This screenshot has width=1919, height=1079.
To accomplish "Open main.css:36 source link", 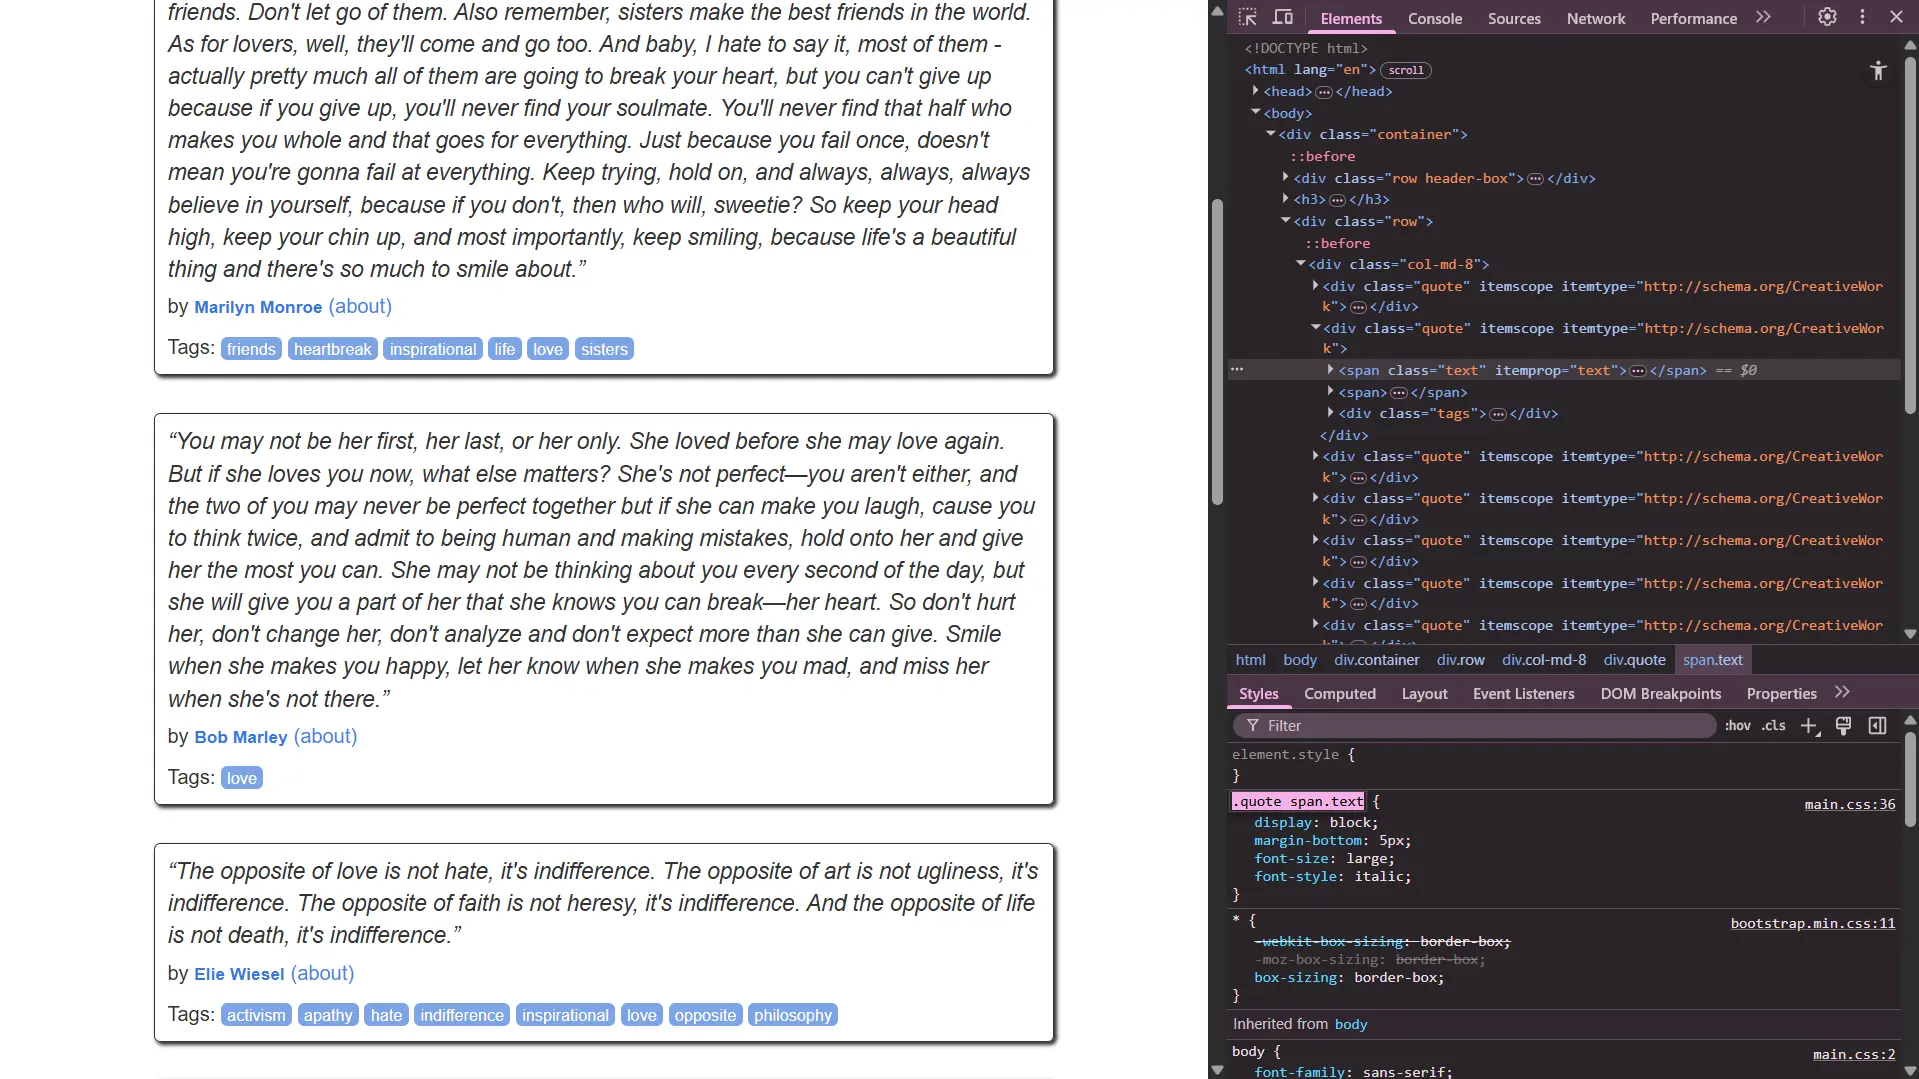I will tap(1849, 804).
